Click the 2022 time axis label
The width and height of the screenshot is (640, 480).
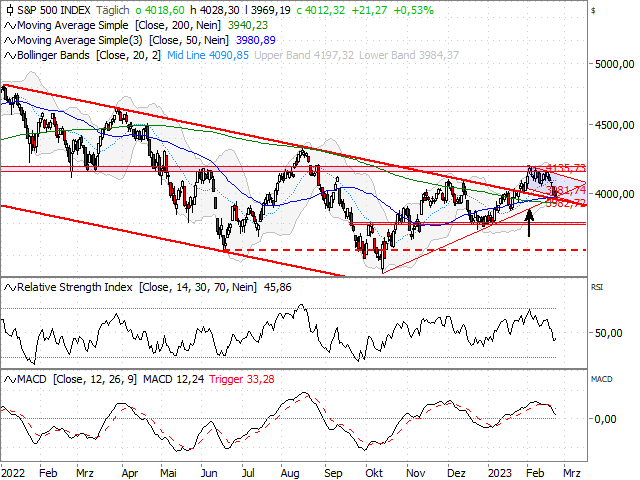13,473
